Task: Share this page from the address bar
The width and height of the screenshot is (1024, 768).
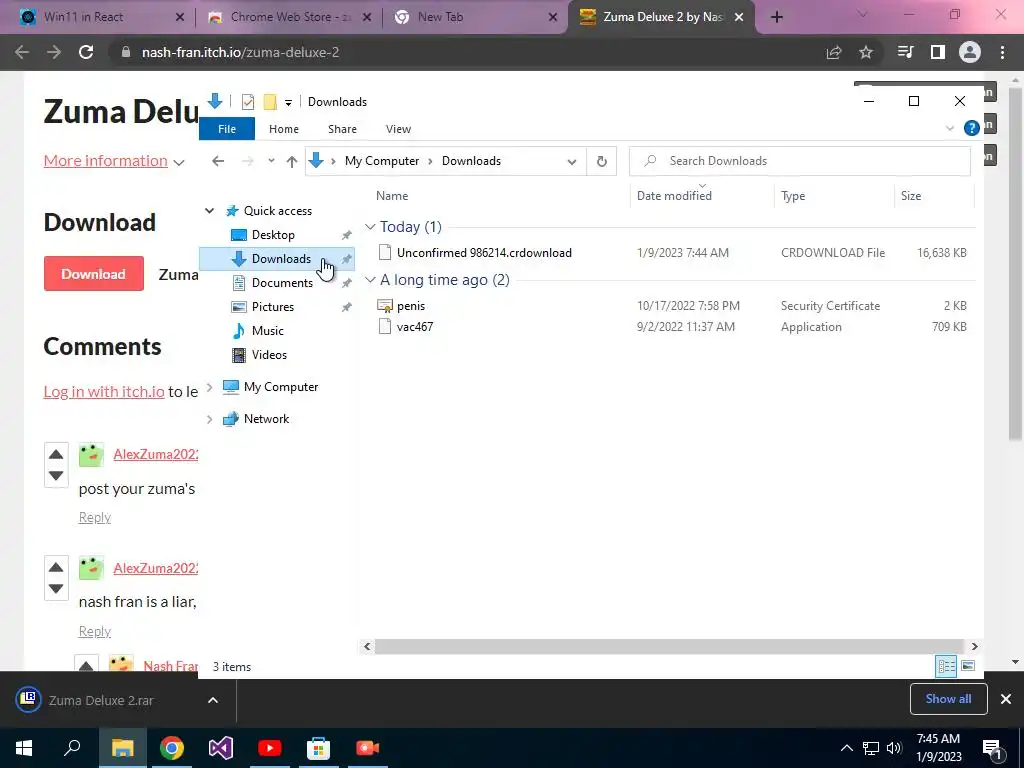Action: click(834, 52)
